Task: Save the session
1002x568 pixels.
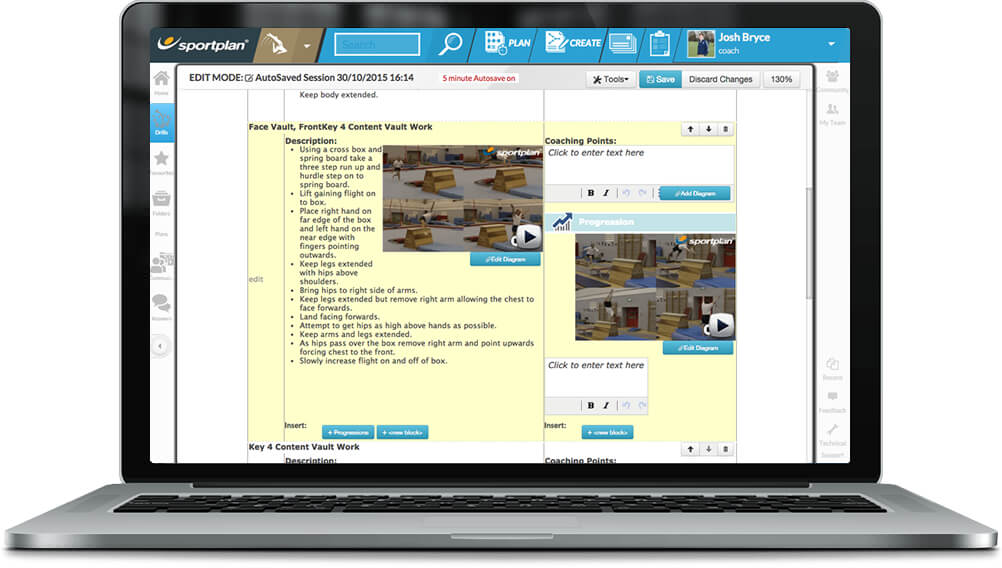Action: (x=660, y=79)
